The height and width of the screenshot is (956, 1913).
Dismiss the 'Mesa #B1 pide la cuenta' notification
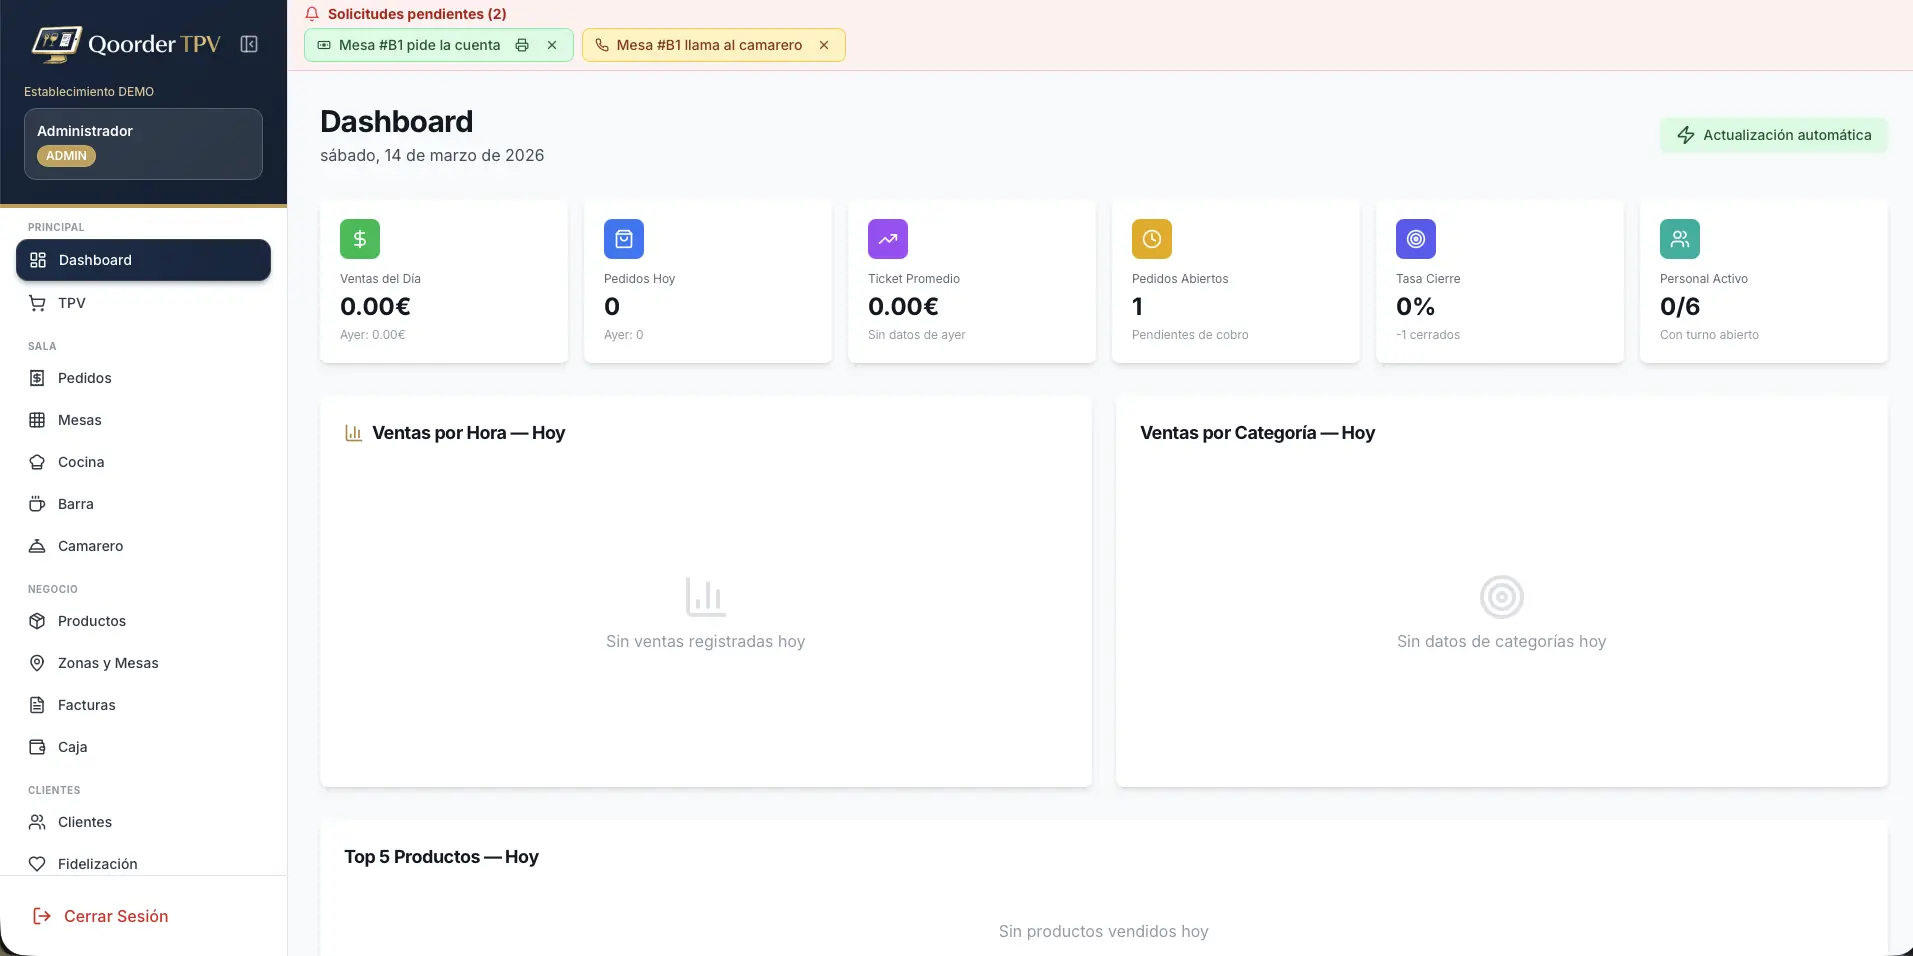552,45
